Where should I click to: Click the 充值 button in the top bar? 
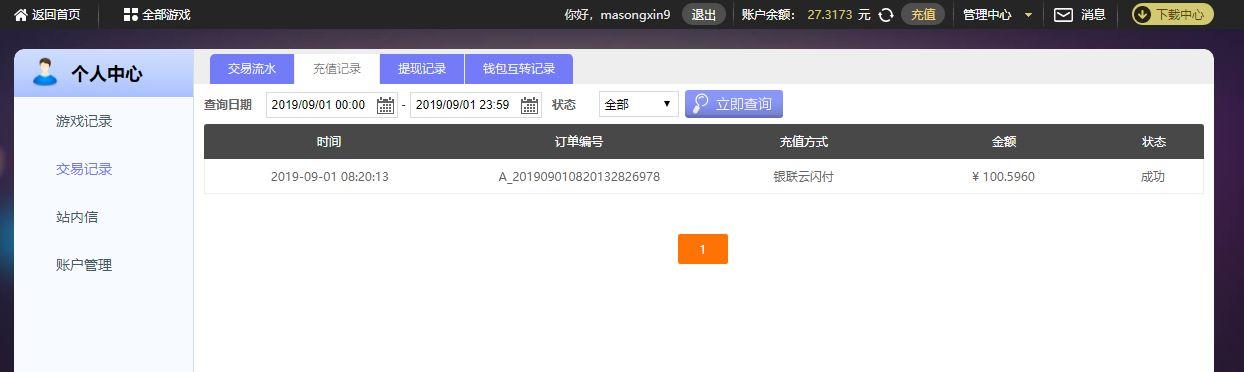pyautogui.click(x=923, y=15)
